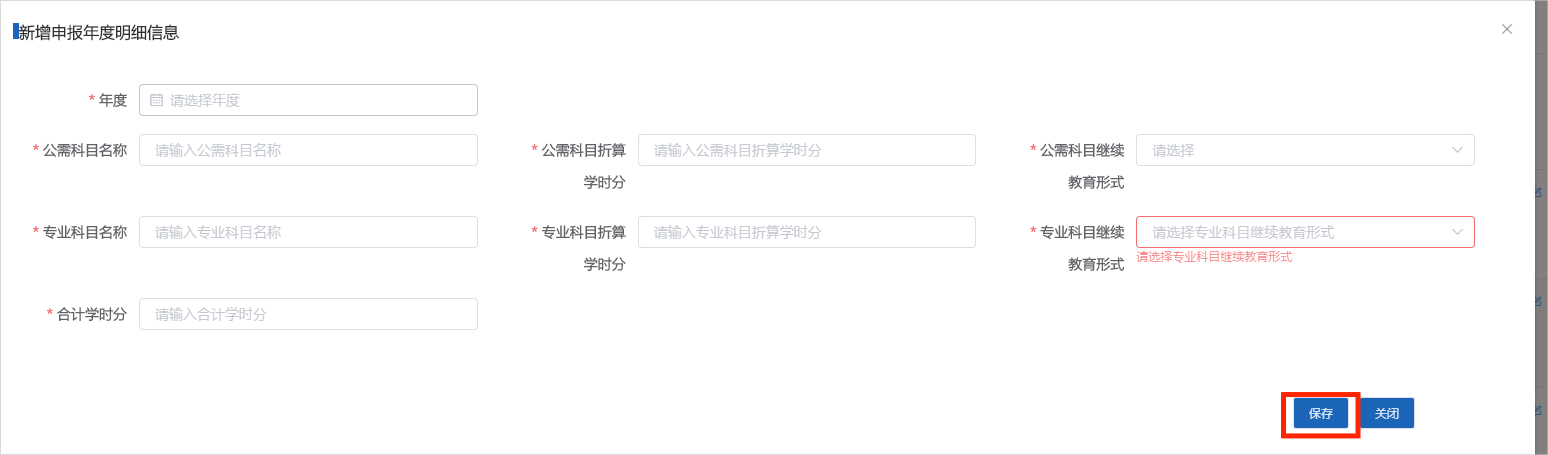Click the 年度 field label
The image size is (1548, 455).
(x=113, y=100)
